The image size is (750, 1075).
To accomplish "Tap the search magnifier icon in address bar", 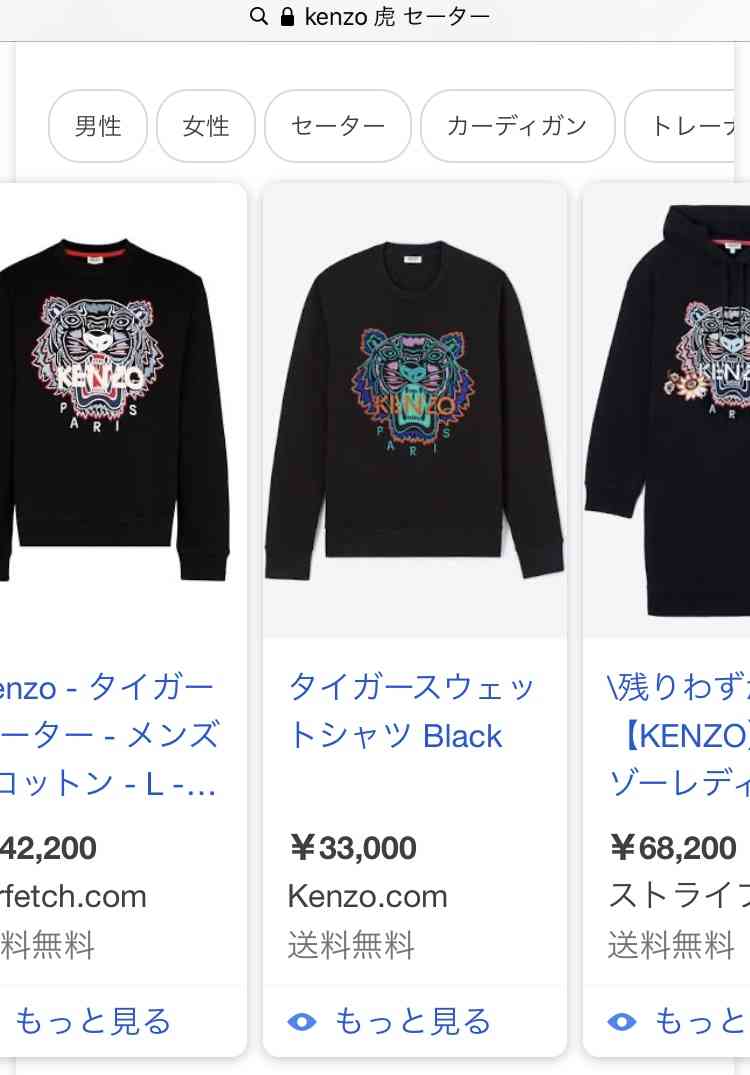I will point(258,16).
